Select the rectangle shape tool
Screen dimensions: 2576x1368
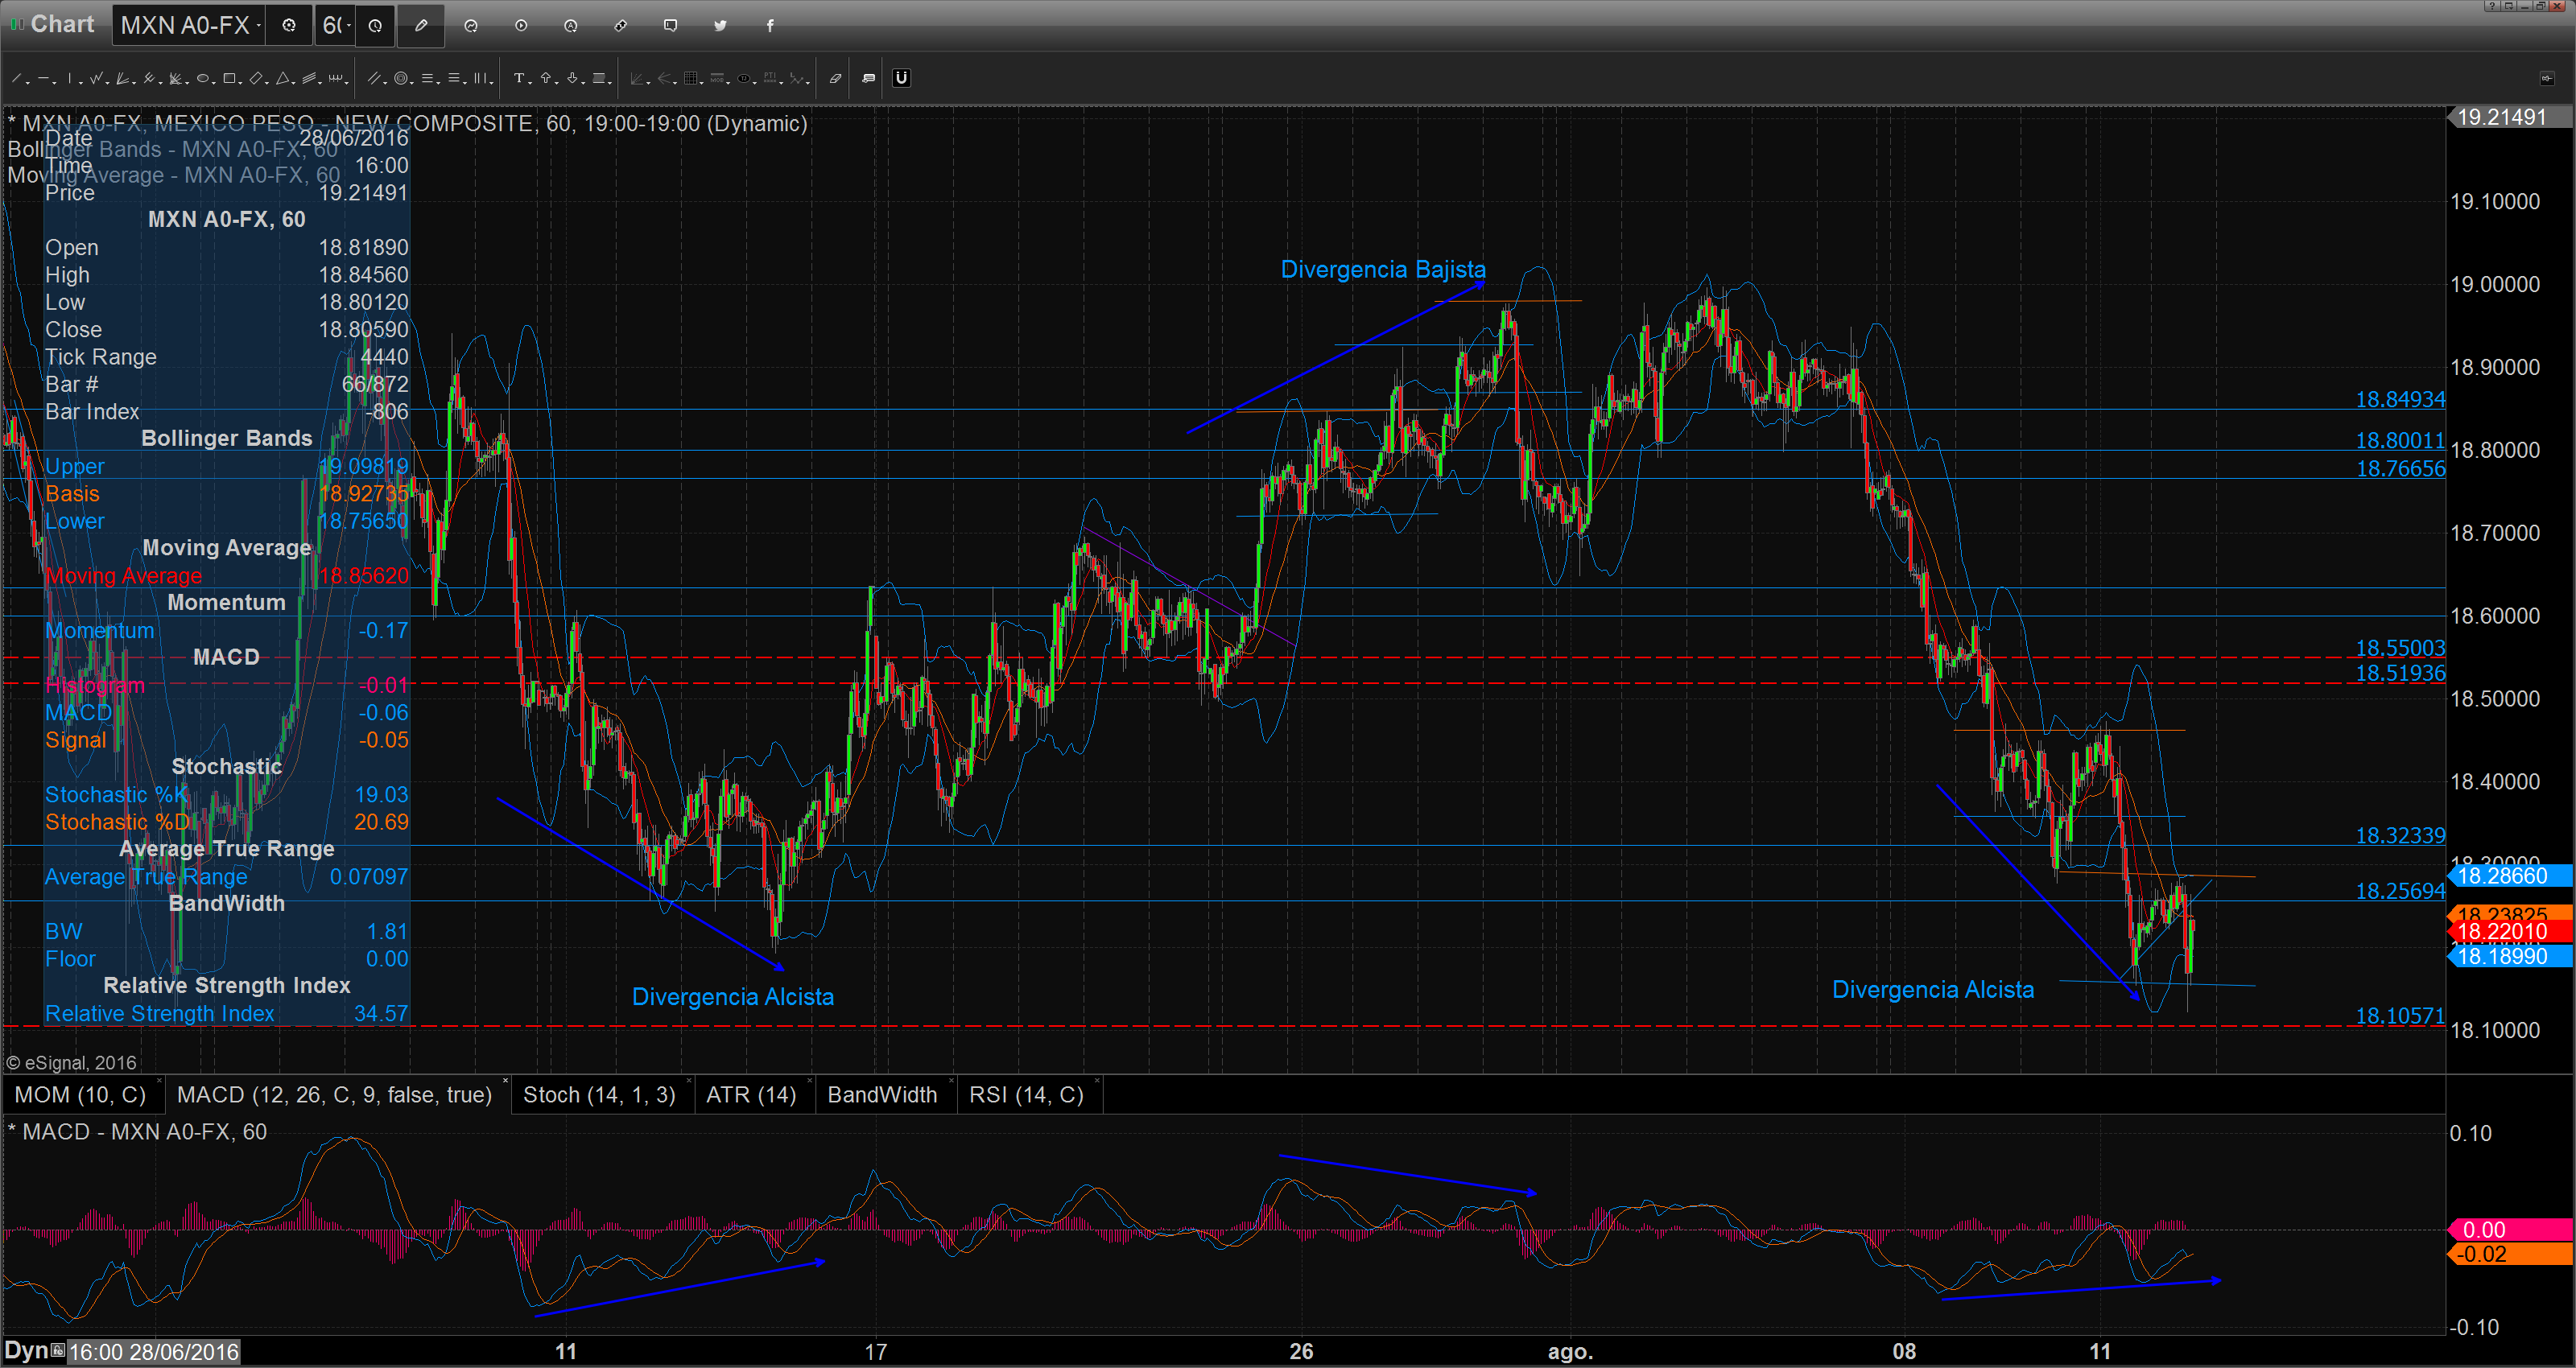pyautogui.click(x=229, y=78)
